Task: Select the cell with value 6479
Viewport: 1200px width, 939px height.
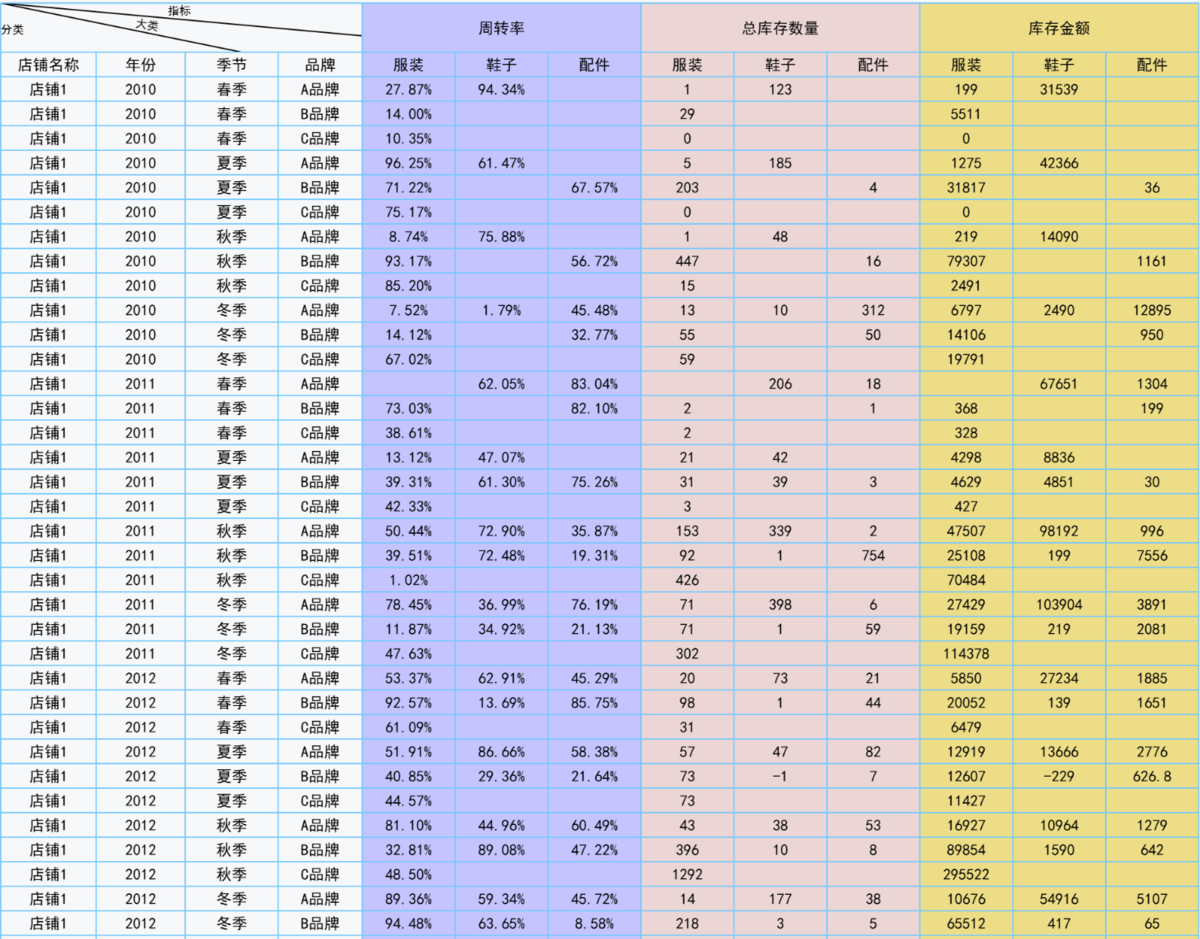Action: pyautogui.click(x=966, y=727)
